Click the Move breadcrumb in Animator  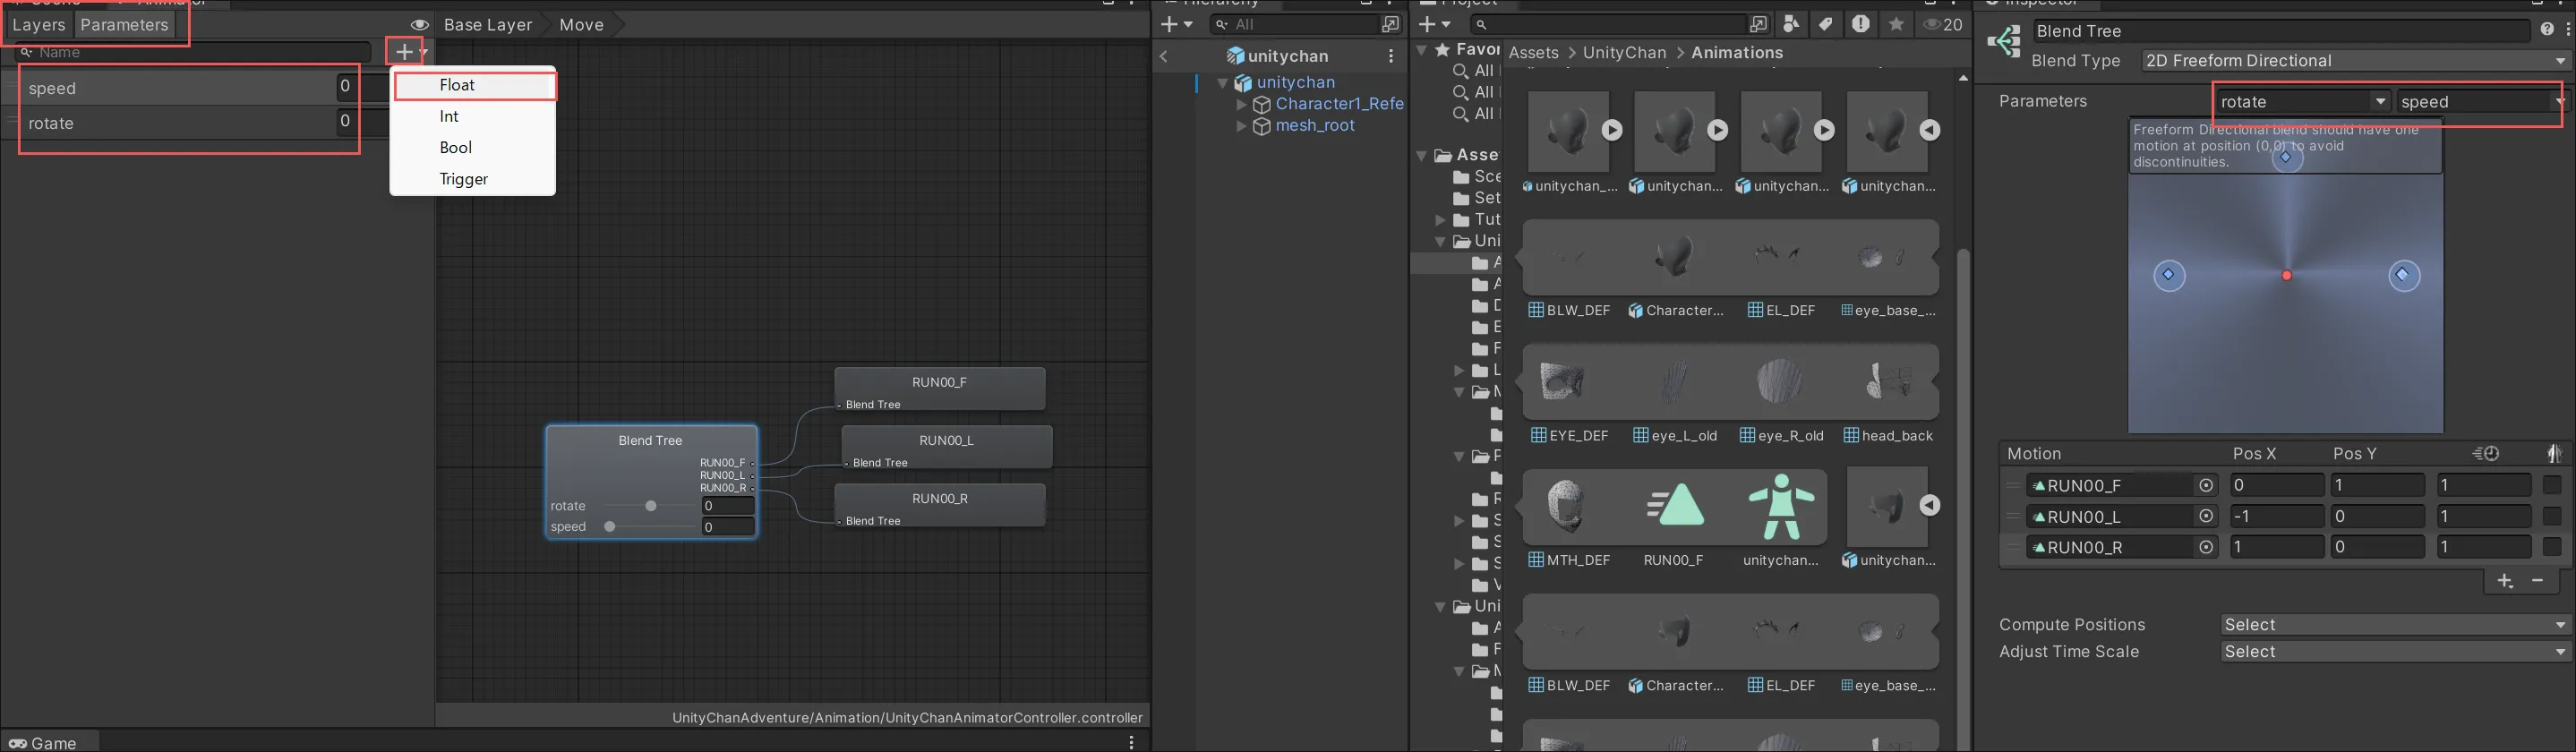click(x=582, y=25)
